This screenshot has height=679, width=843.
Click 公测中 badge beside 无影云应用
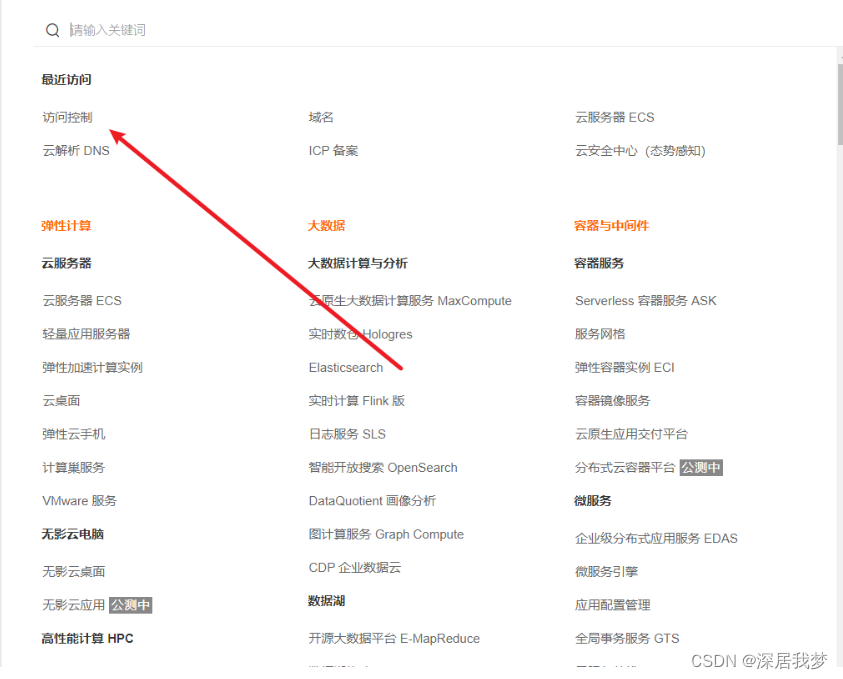click(x=131, y=605)
